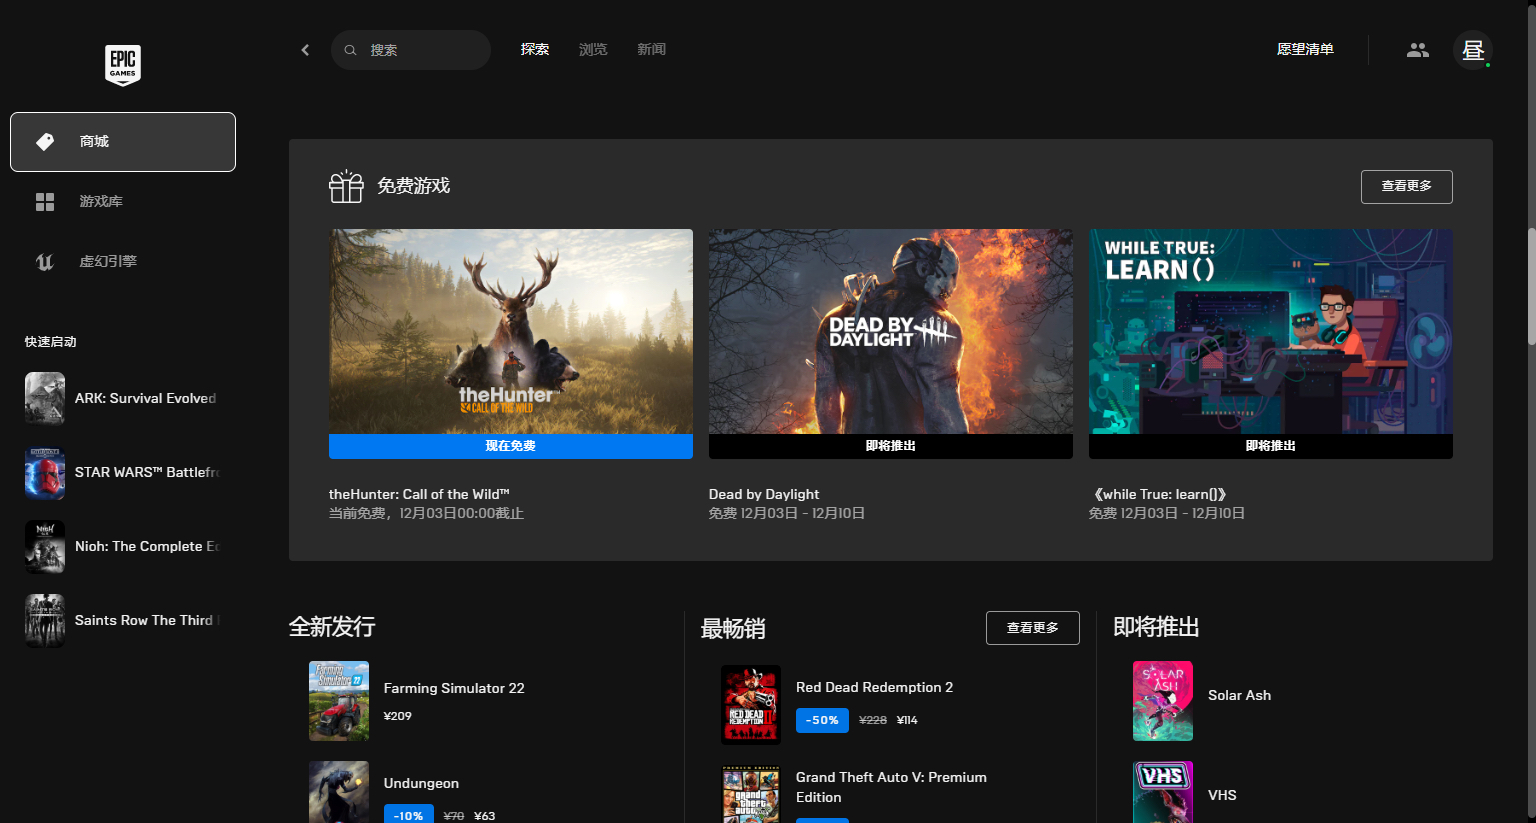Open Red Dead Redemption 2 cover thumbnail

pyautogui.click(x=751, y=705)
